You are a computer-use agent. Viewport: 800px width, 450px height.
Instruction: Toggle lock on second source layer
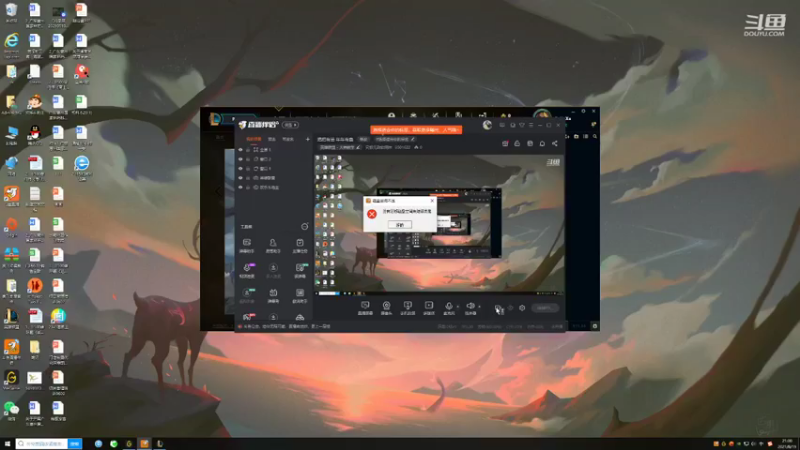click(x=248, y=159)
